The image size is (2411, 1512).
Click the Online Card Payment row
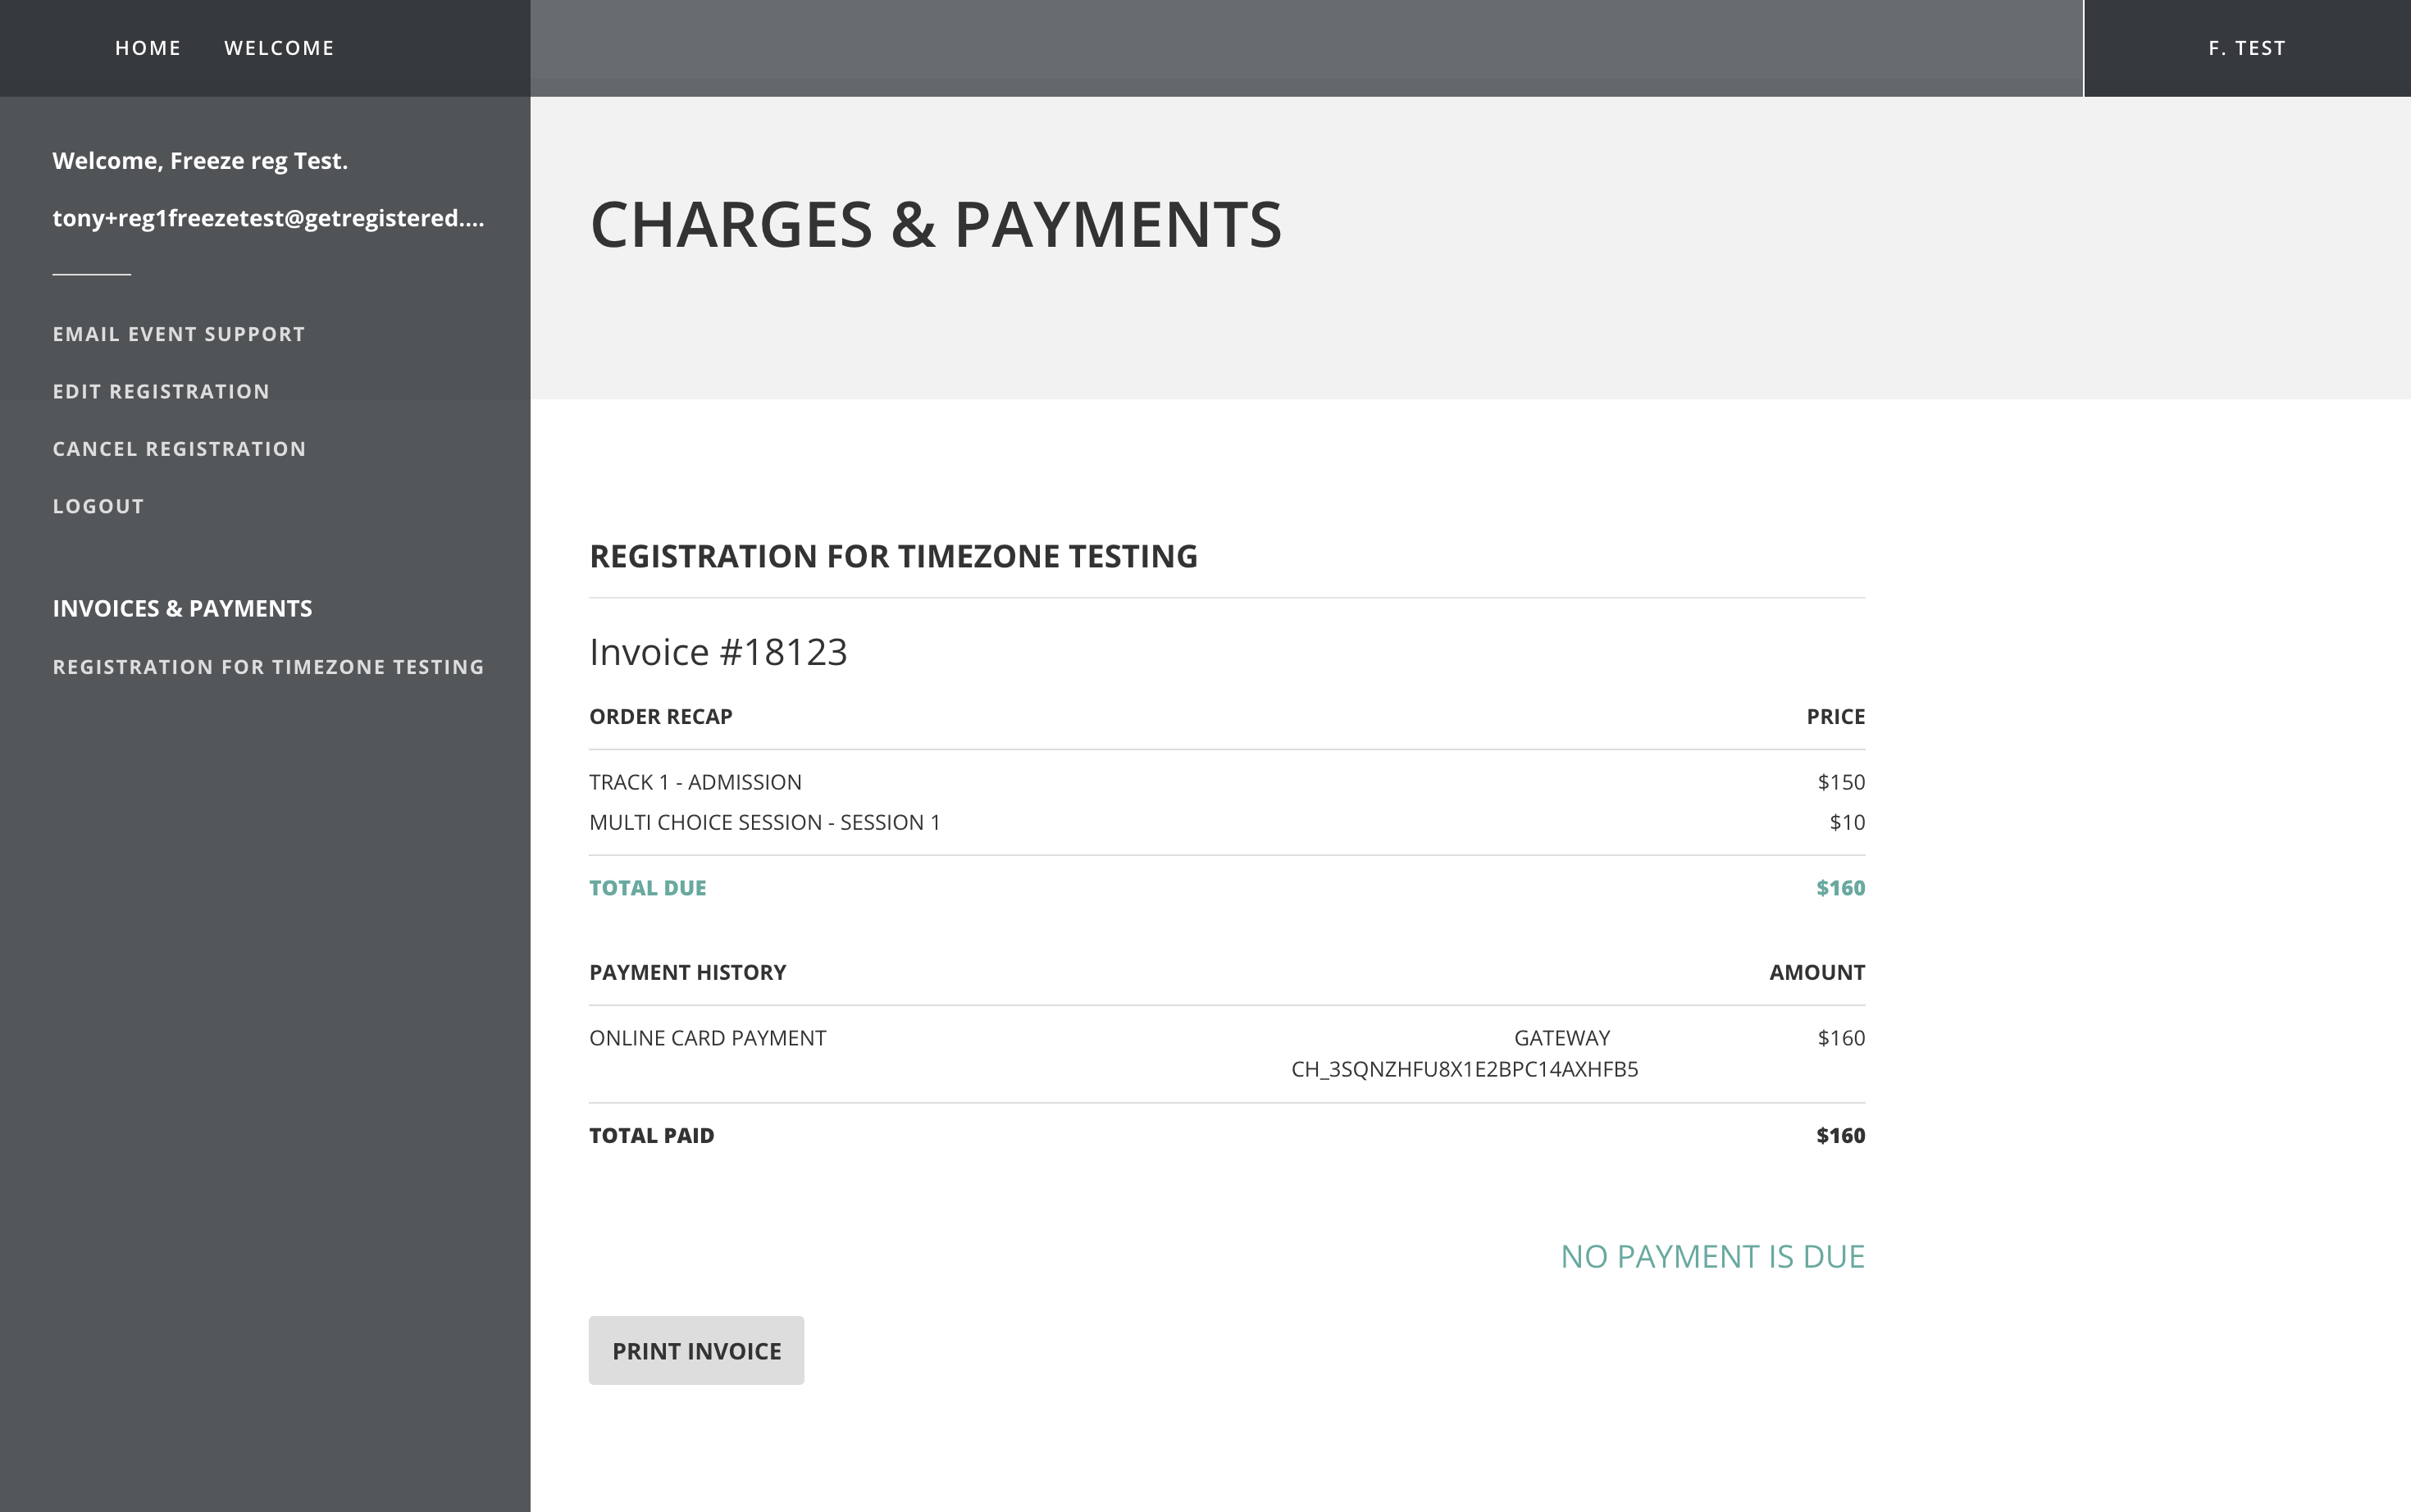[707, 1038]
